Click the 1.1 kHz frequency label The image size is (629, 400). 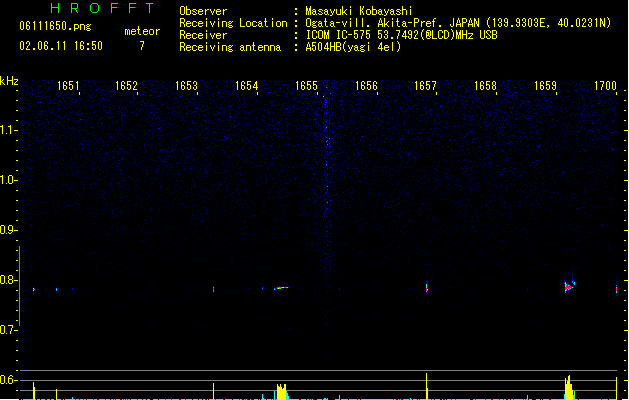(x=8, y=130)
